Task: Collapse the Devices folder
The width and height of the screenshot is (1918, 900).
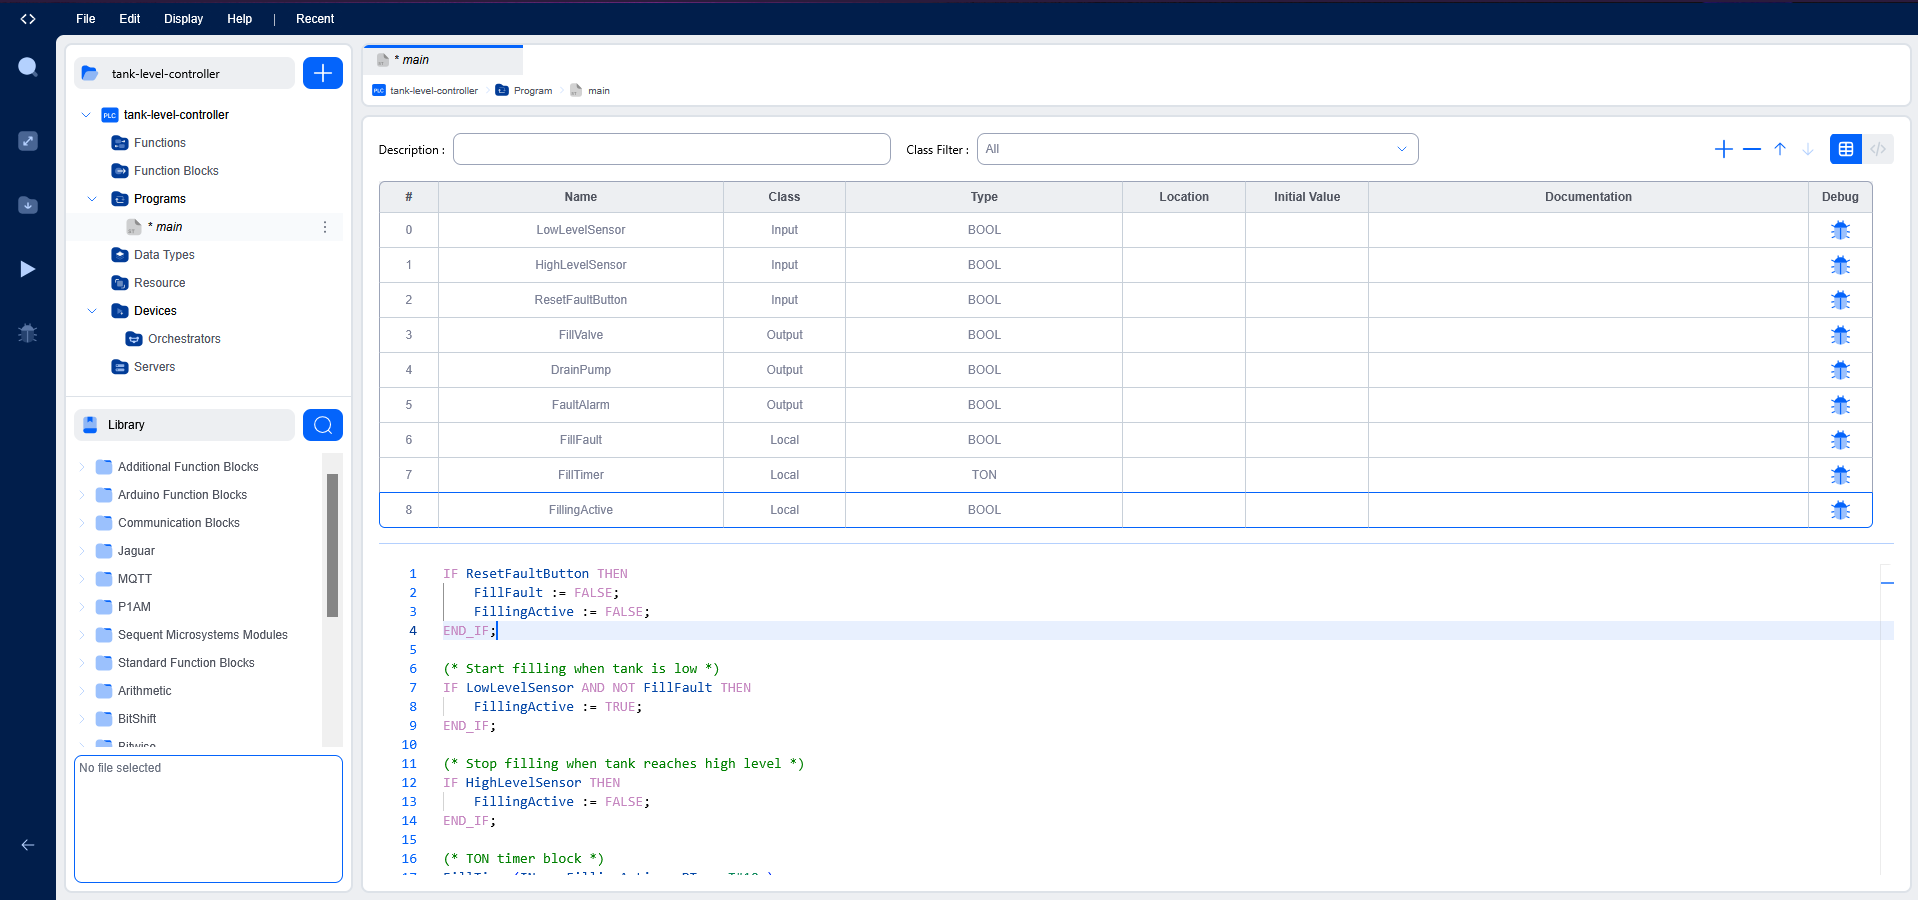Action: 92,311
